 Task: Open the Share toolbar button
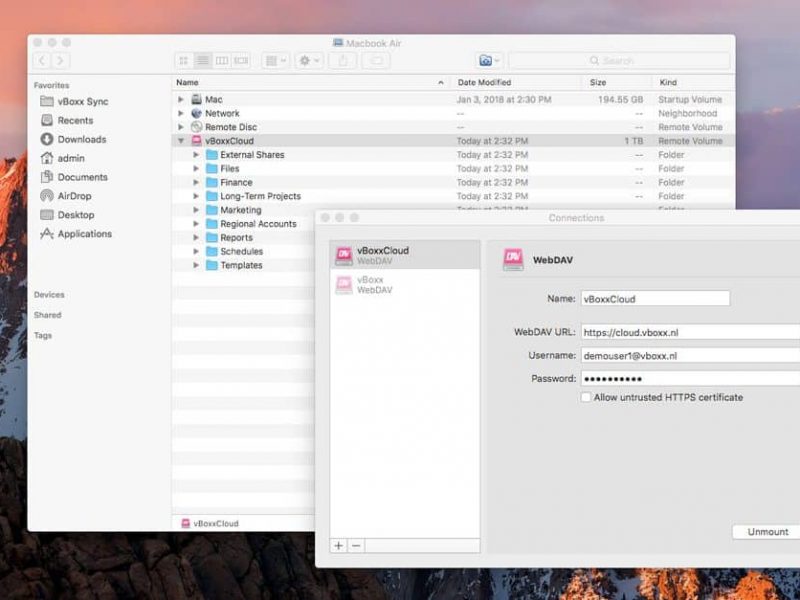342,61
